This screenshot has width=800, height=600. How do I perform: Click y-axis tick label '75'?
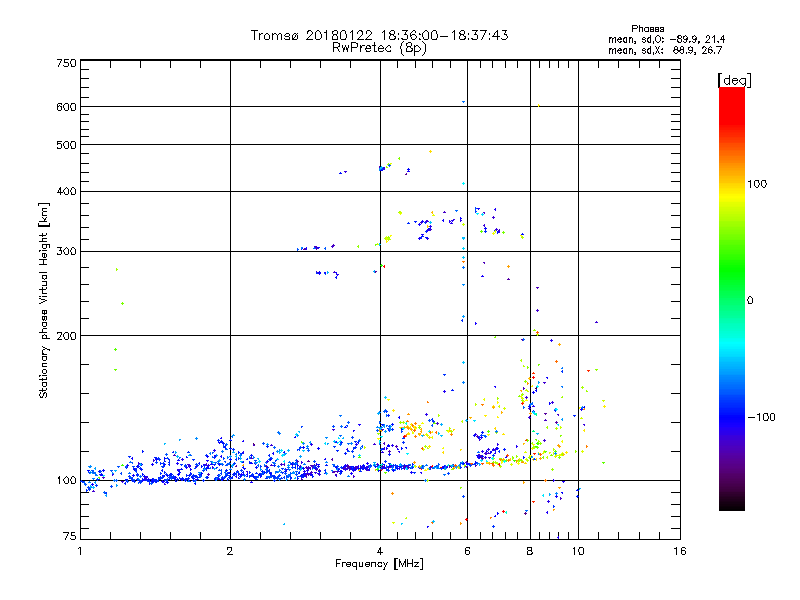point(70,536)
